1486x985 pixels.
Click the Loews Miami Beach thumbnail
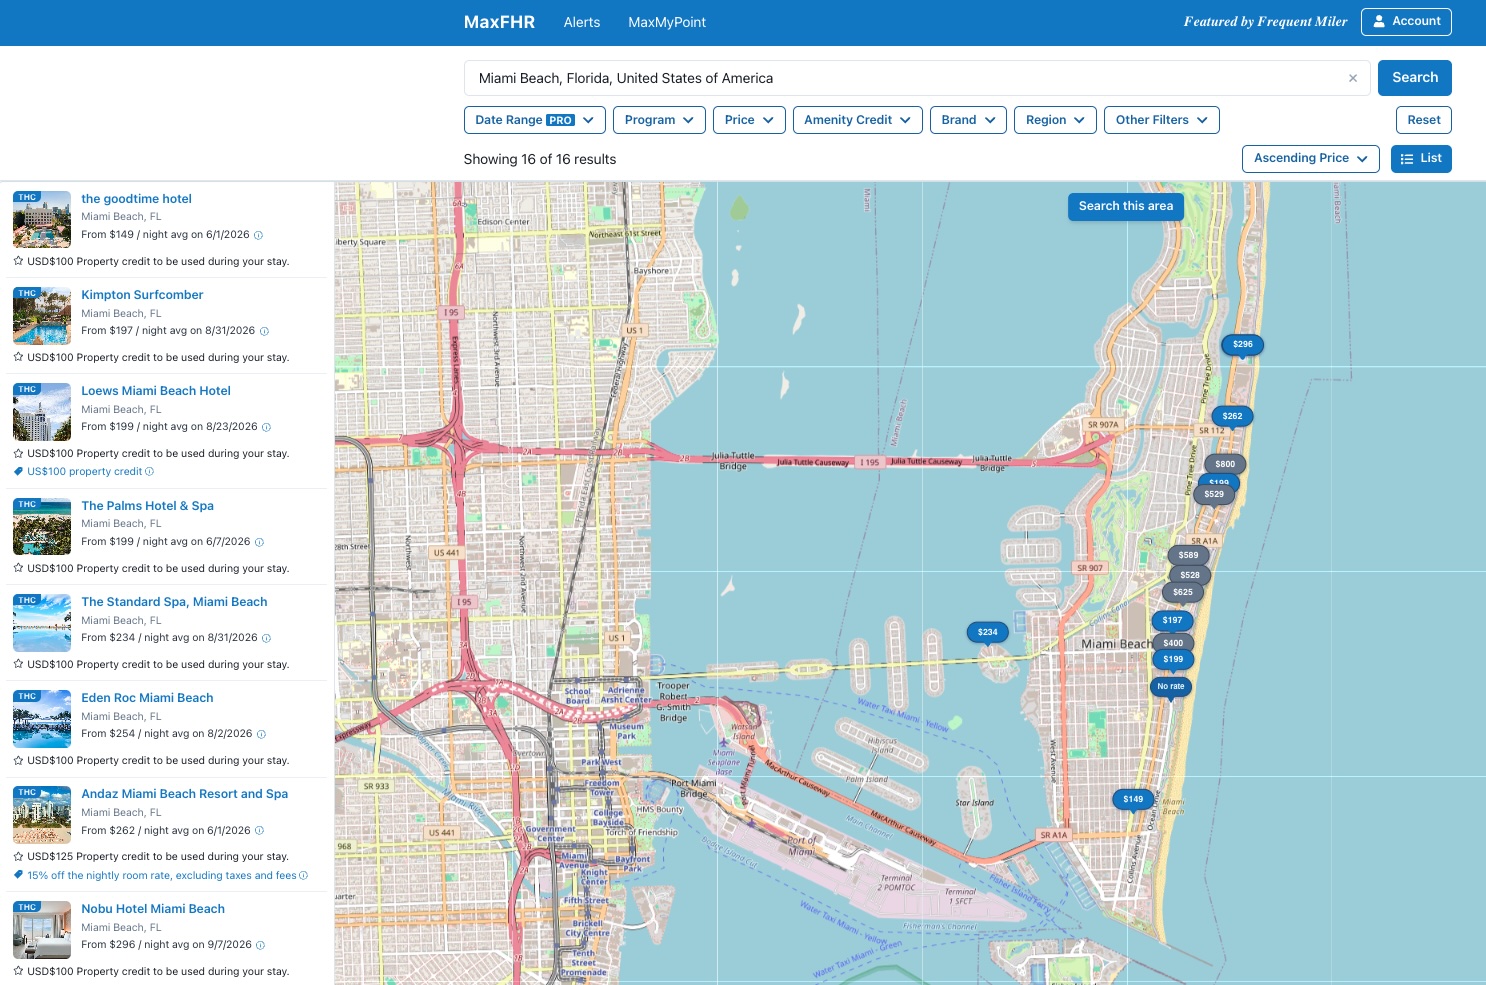point(42,411)
